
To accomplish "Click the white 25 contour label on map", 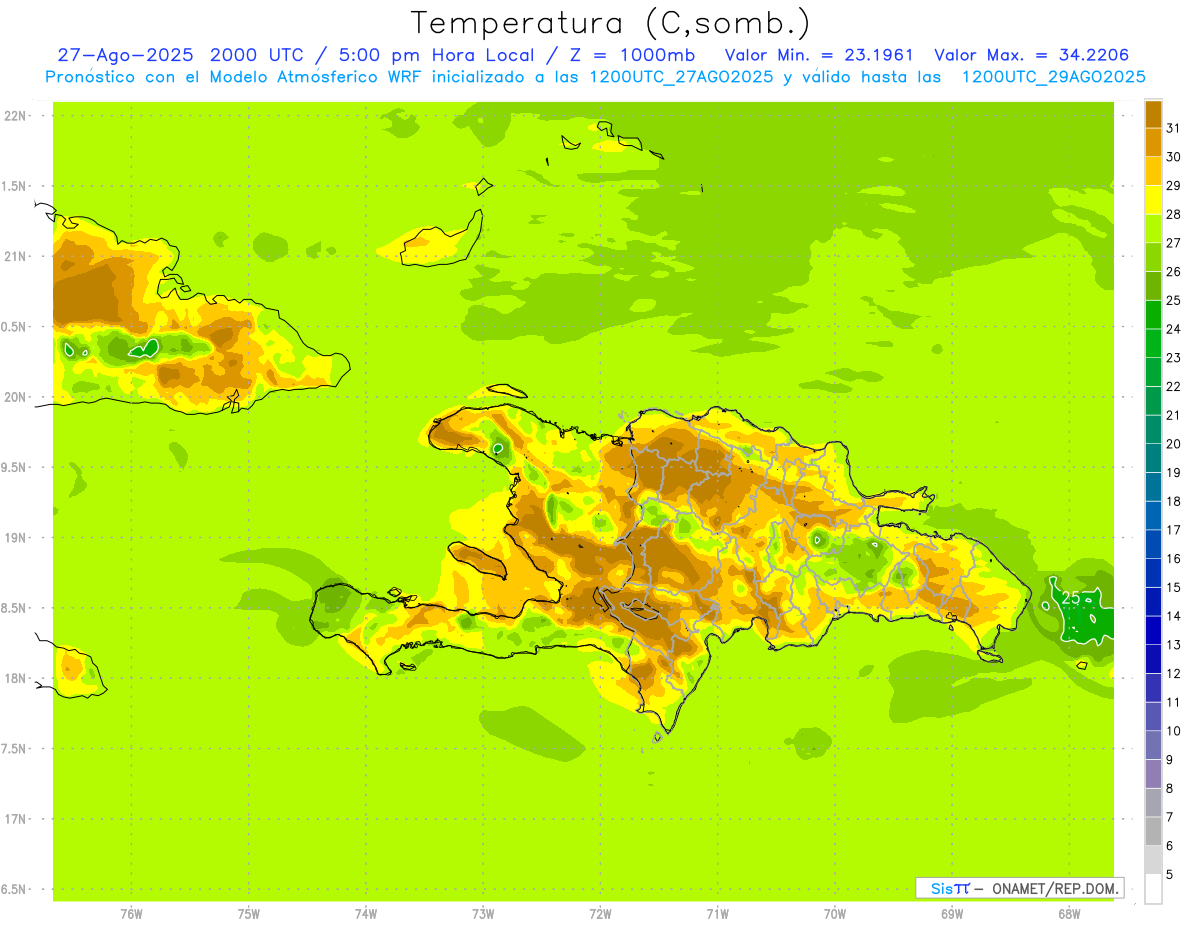I will point(1070,598).
